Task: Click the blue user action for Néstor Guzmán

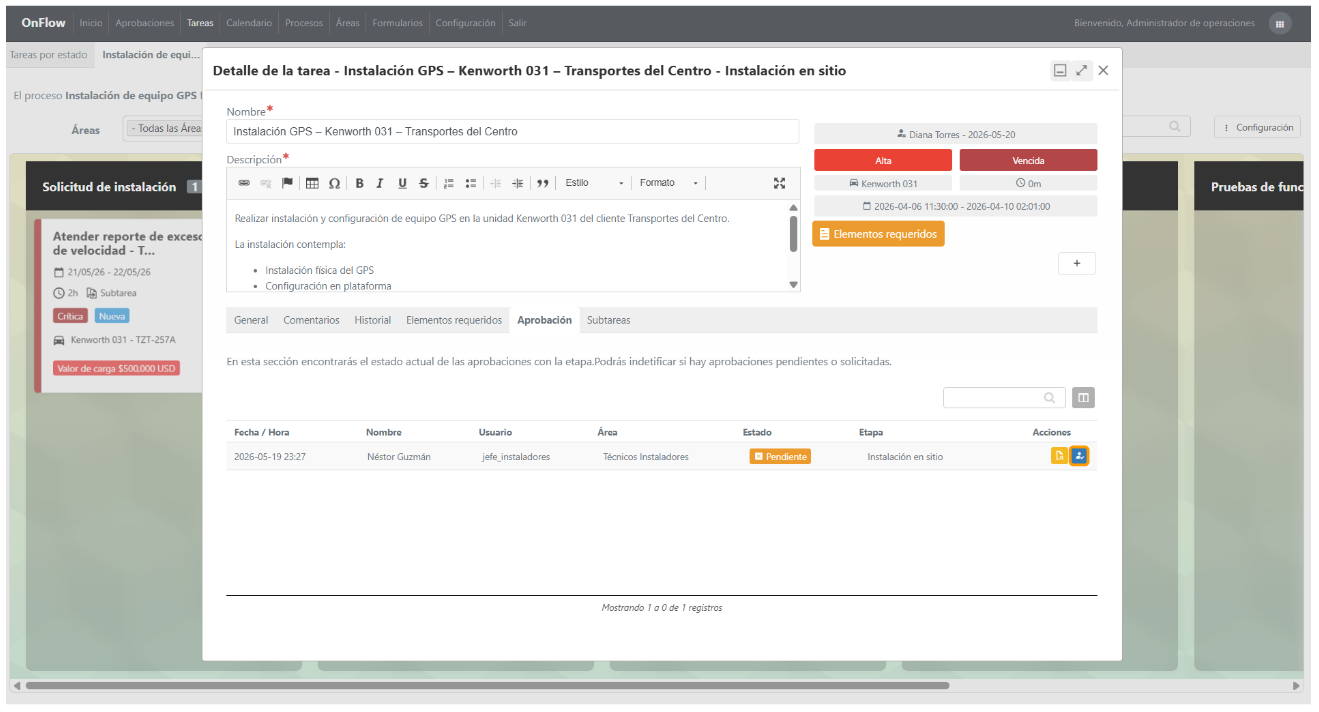Action: [1079, 456]
